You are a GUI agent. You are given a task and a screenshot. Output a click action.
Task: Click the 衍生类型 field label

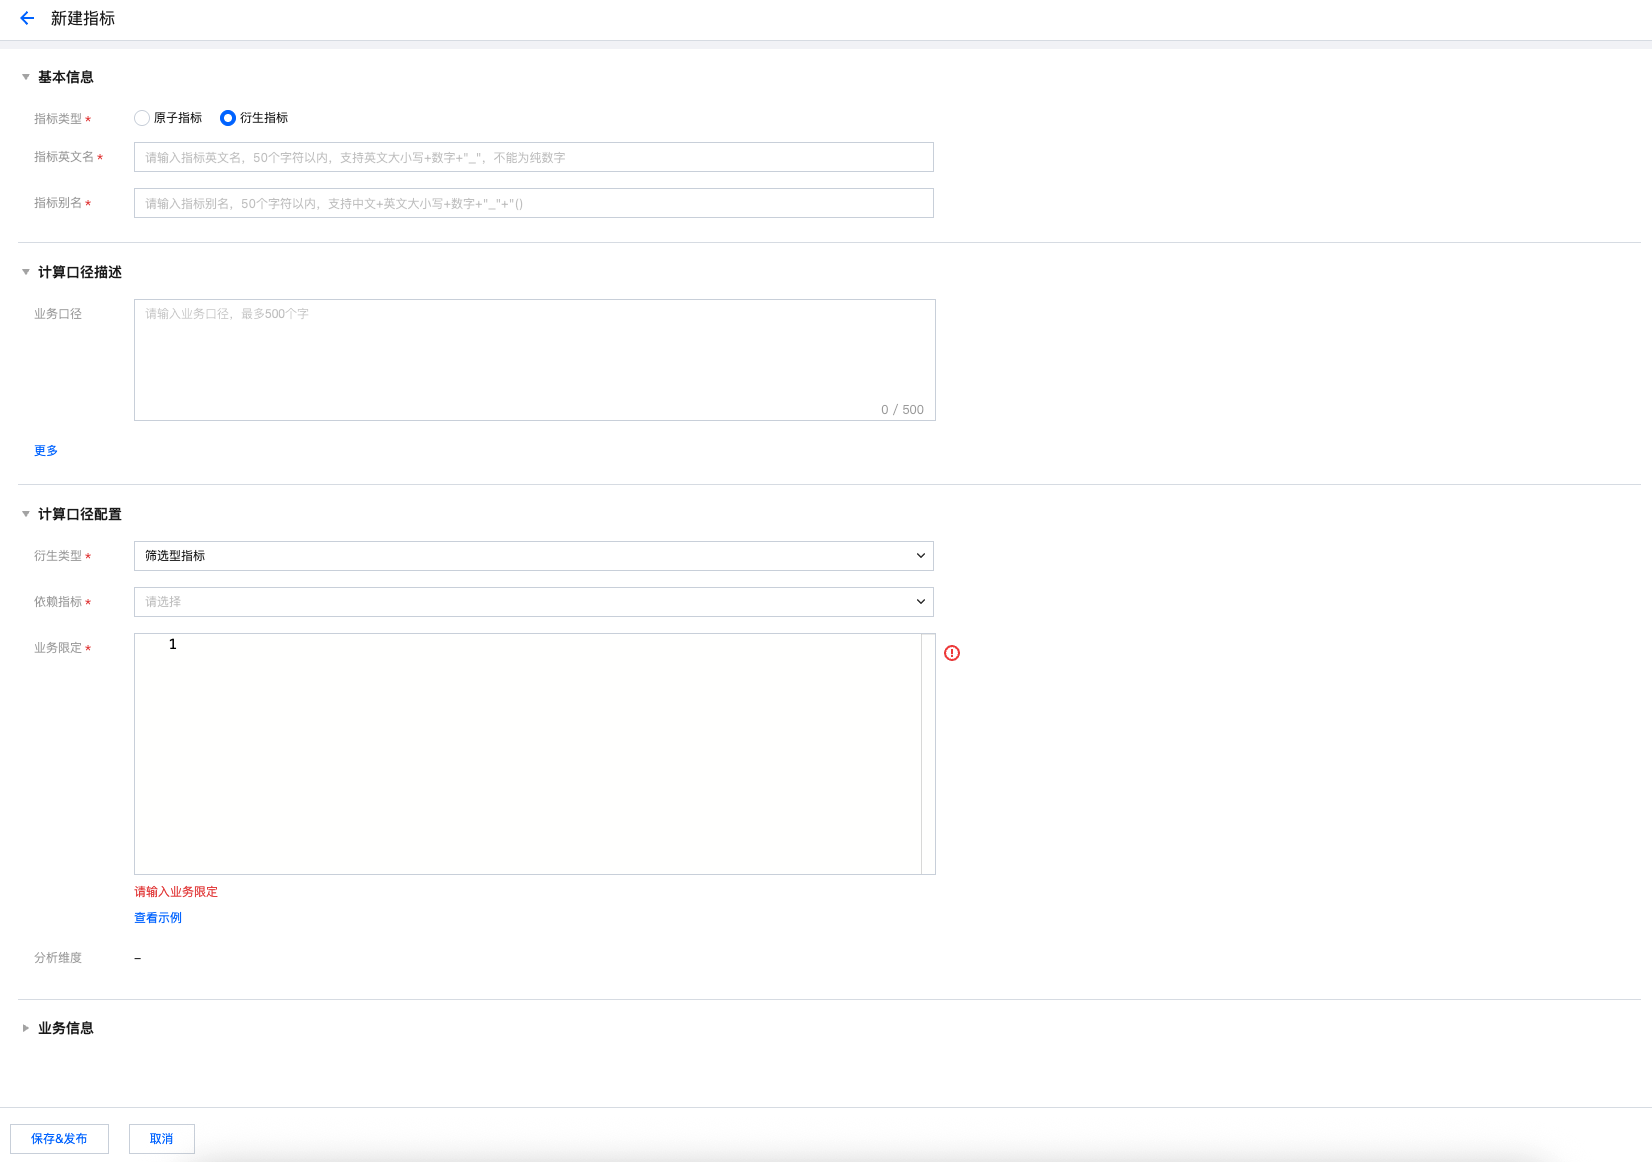tap(58, 556)
